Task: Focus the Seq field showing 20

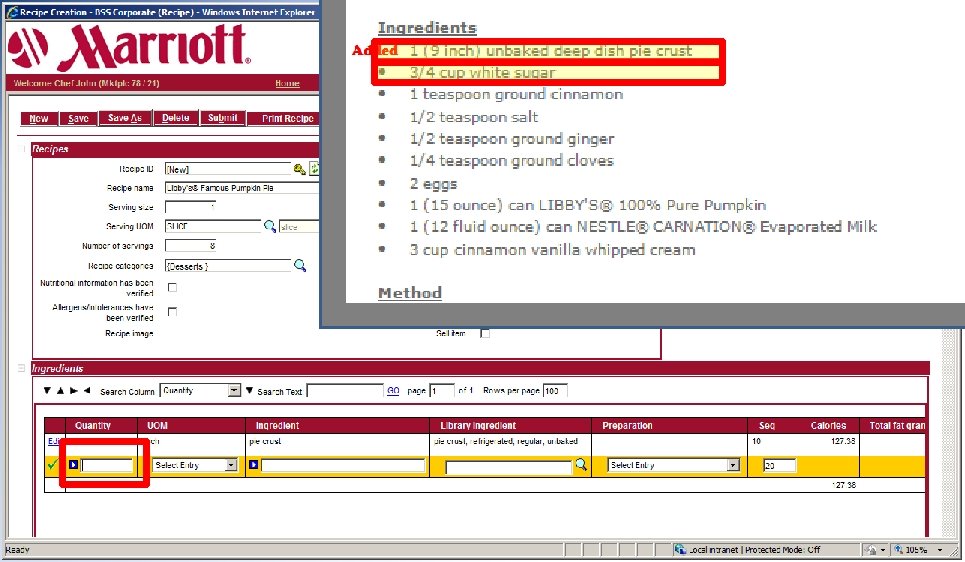Action: pyautogui.click(x=779, y=465)
